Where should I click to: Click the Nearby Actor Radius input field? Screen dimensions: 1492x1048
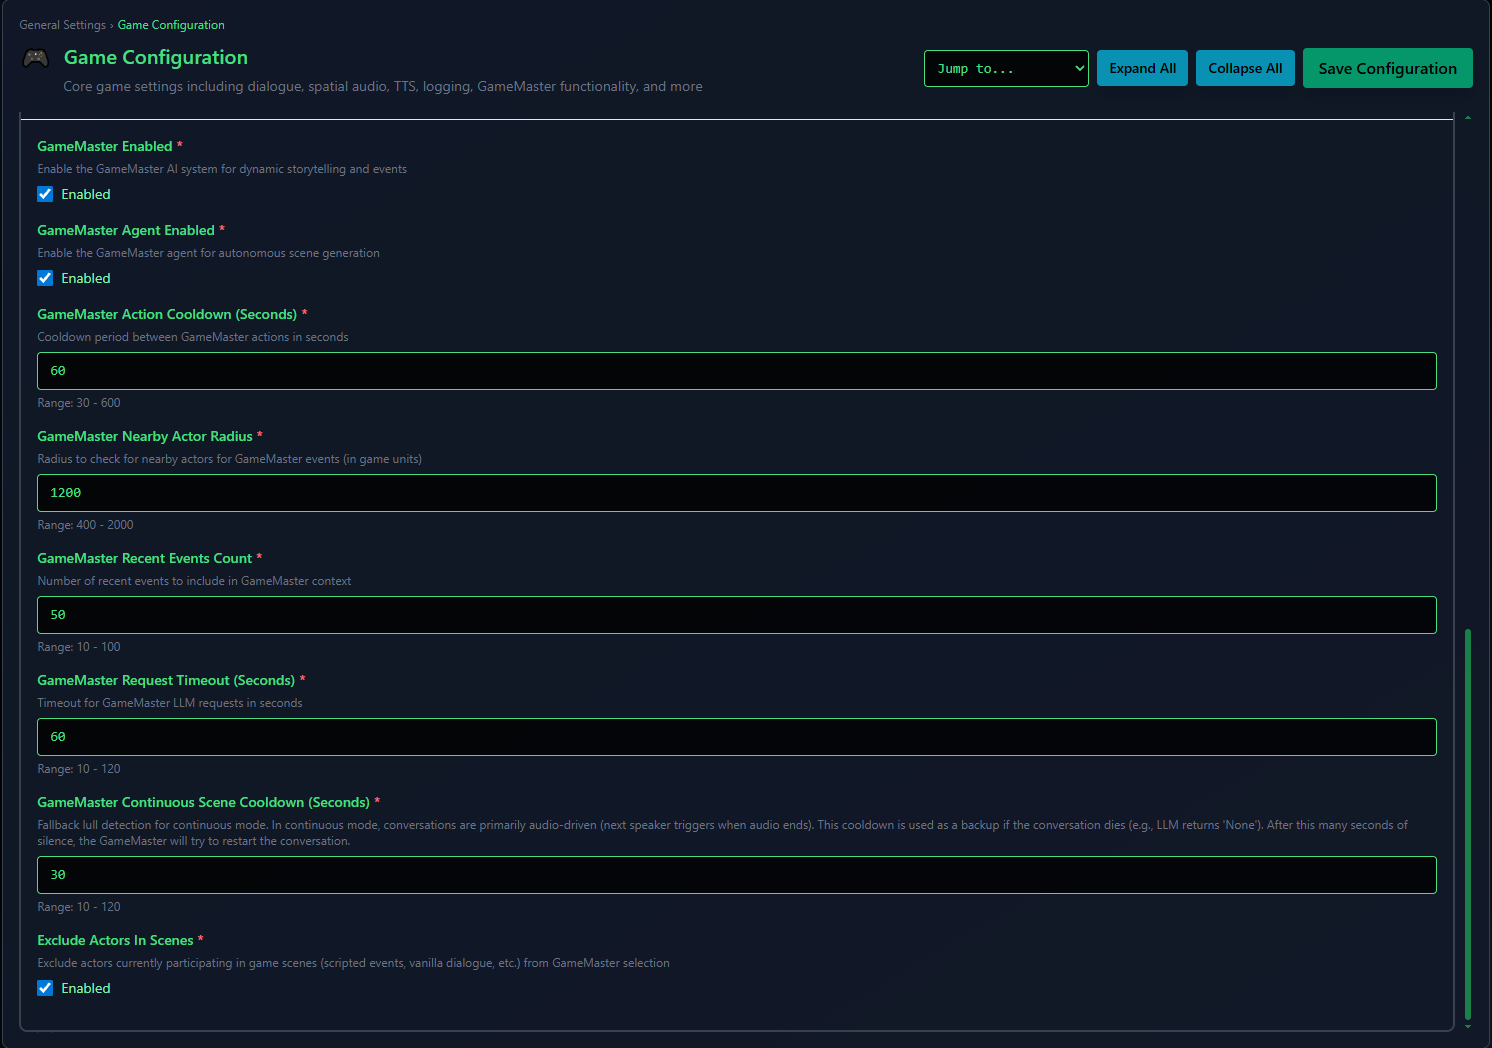[736, 493]
